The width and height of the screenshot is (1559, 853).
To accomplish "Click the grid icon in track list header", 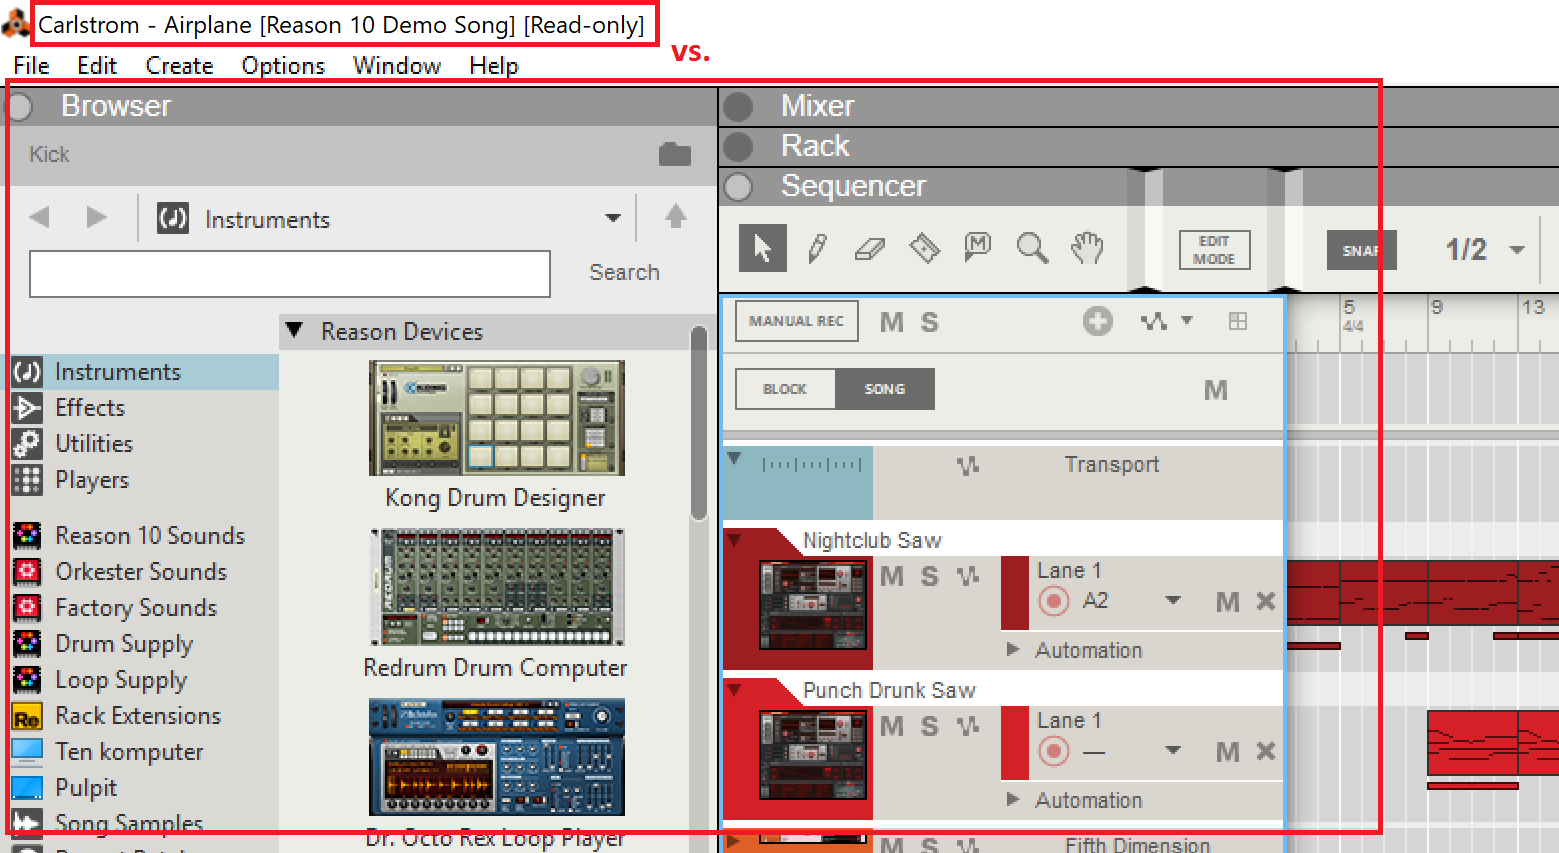I will 1238,321.
